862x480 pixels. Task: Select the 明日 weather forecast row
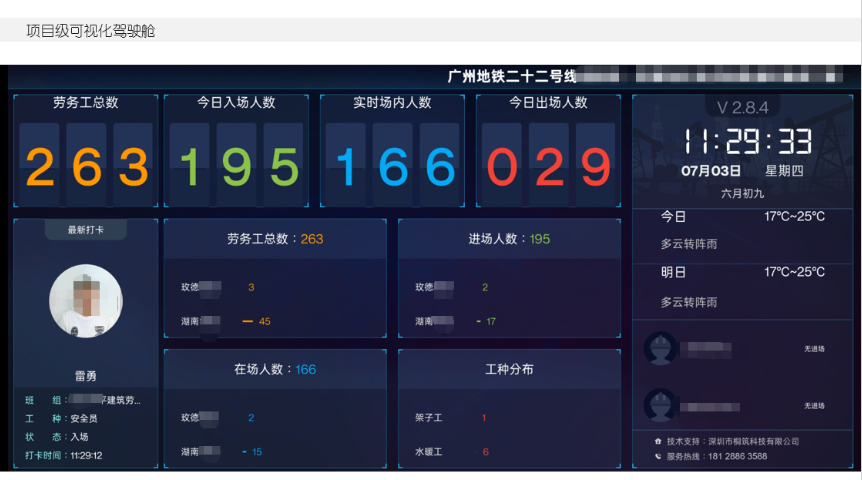[x=742, y=287]
